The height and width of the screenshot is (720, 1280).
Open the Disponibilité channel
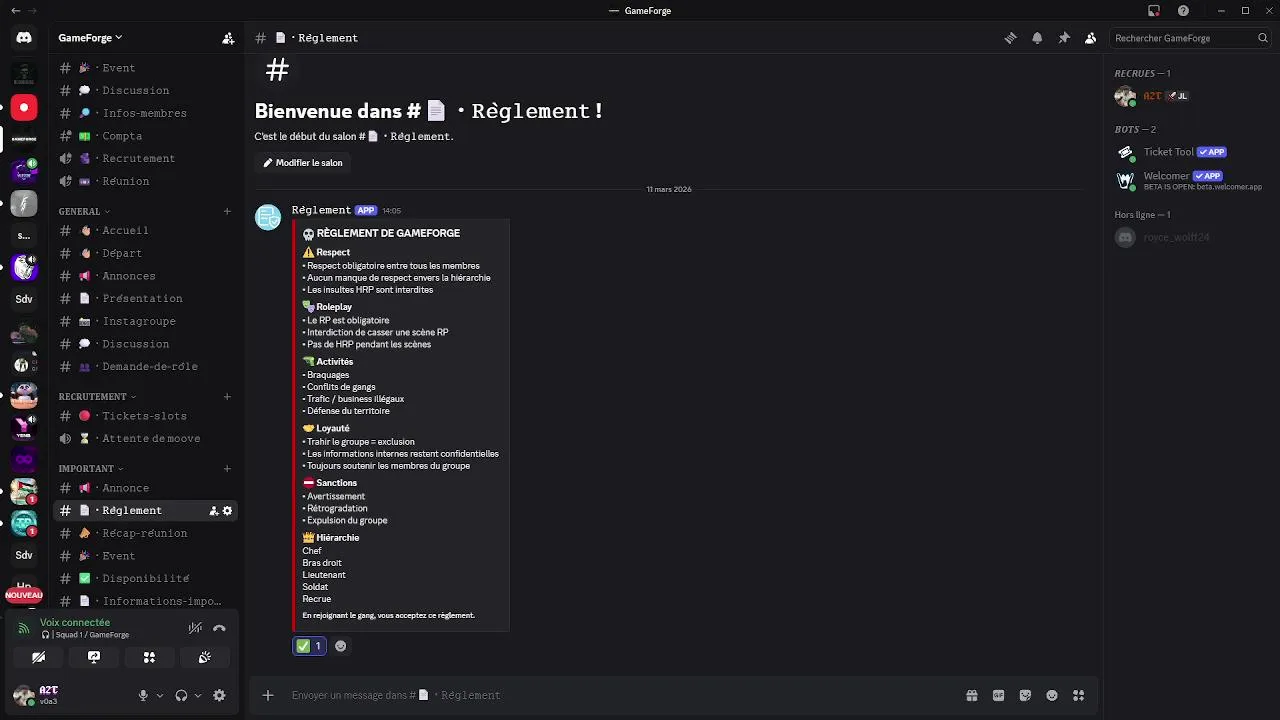pyautogui.click(x=145, y=579)
